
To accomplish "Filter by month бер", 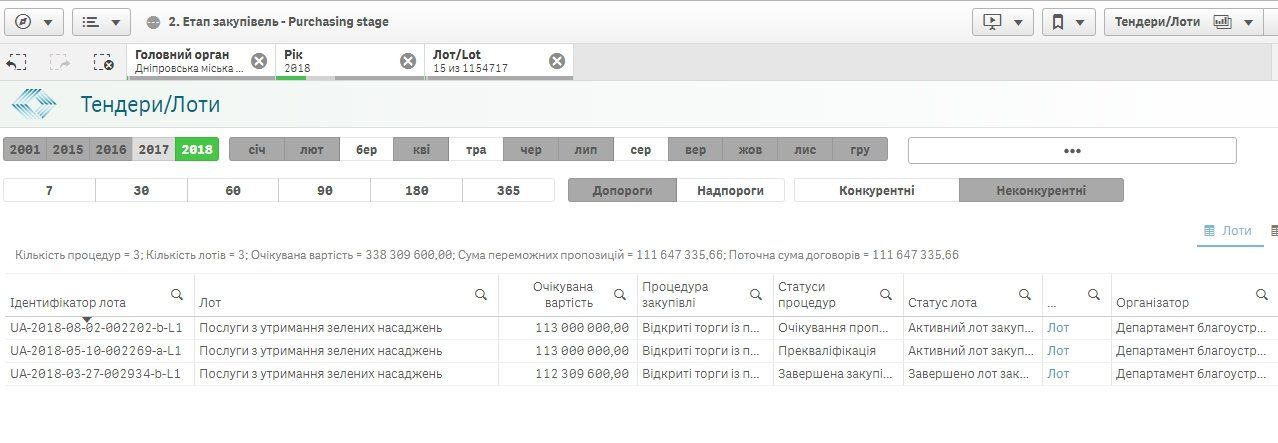I will pyautogui.click(x=367, y=149).
